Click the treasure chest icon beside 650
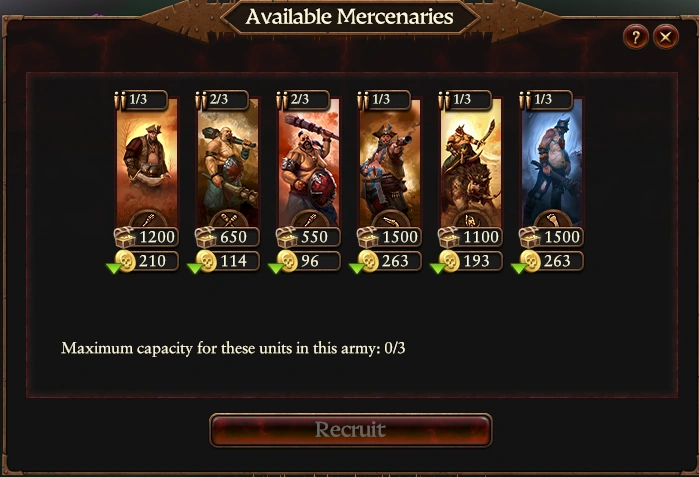The width and height of the screenshot is (699, 477). pyautogui.click(x=206, y=237)
